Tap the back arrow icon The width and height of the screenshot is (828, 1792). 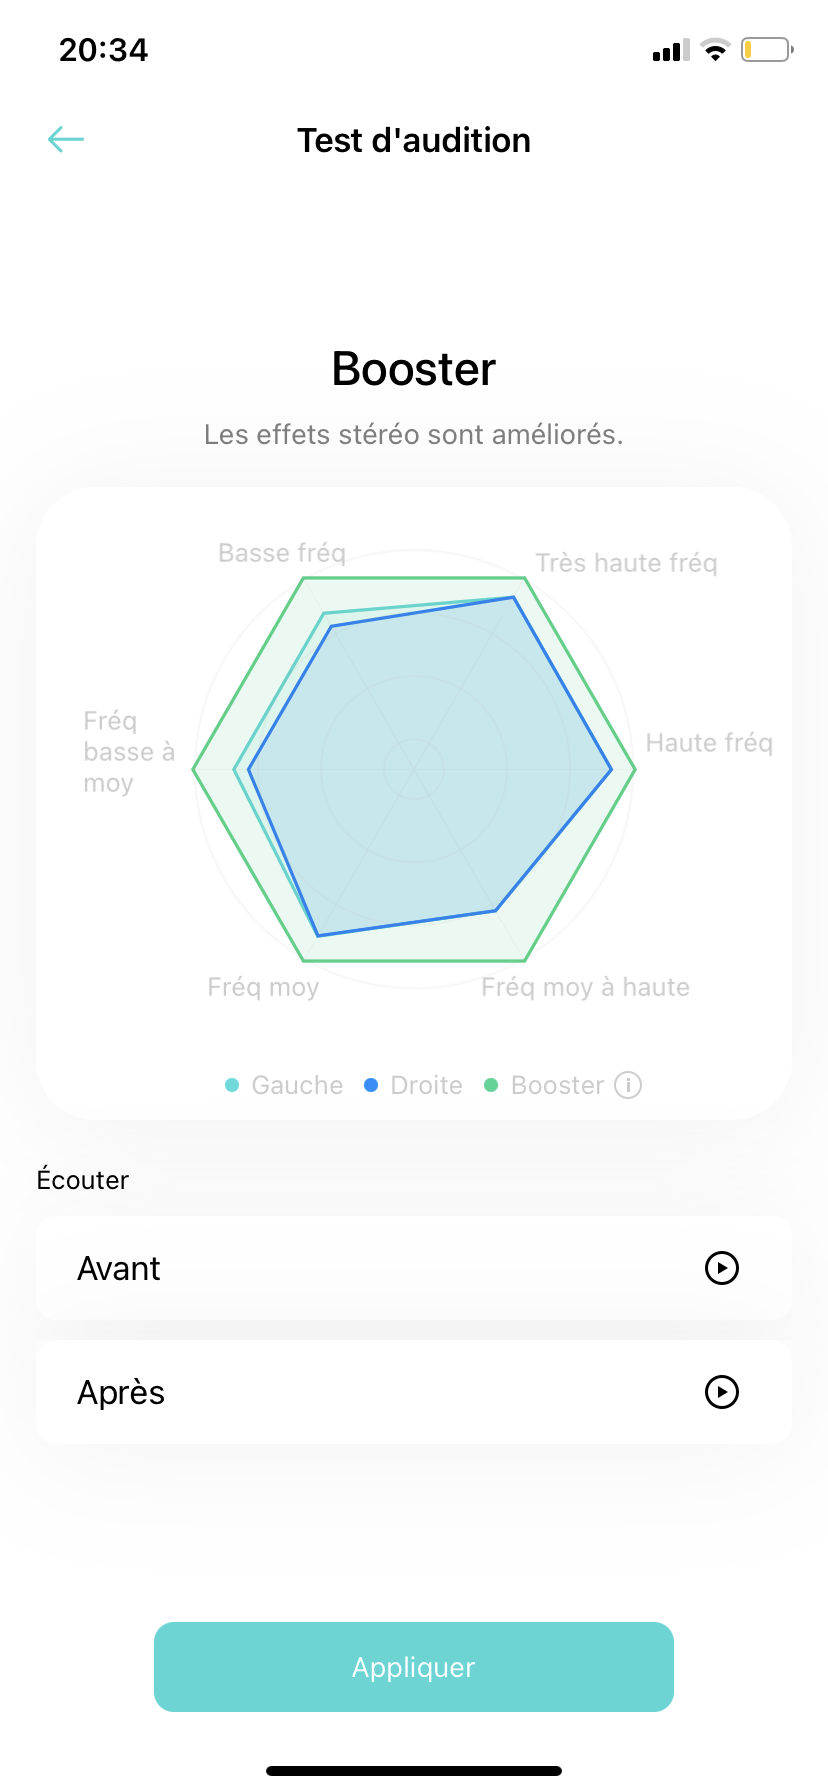coord(66,139)
